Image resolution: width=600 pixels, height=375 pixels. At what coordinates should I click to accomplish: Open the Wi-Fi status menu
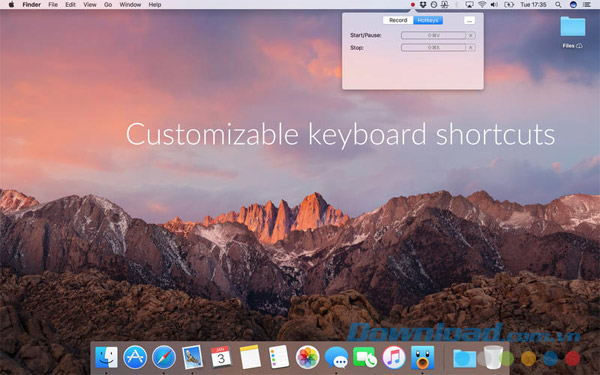482,5
